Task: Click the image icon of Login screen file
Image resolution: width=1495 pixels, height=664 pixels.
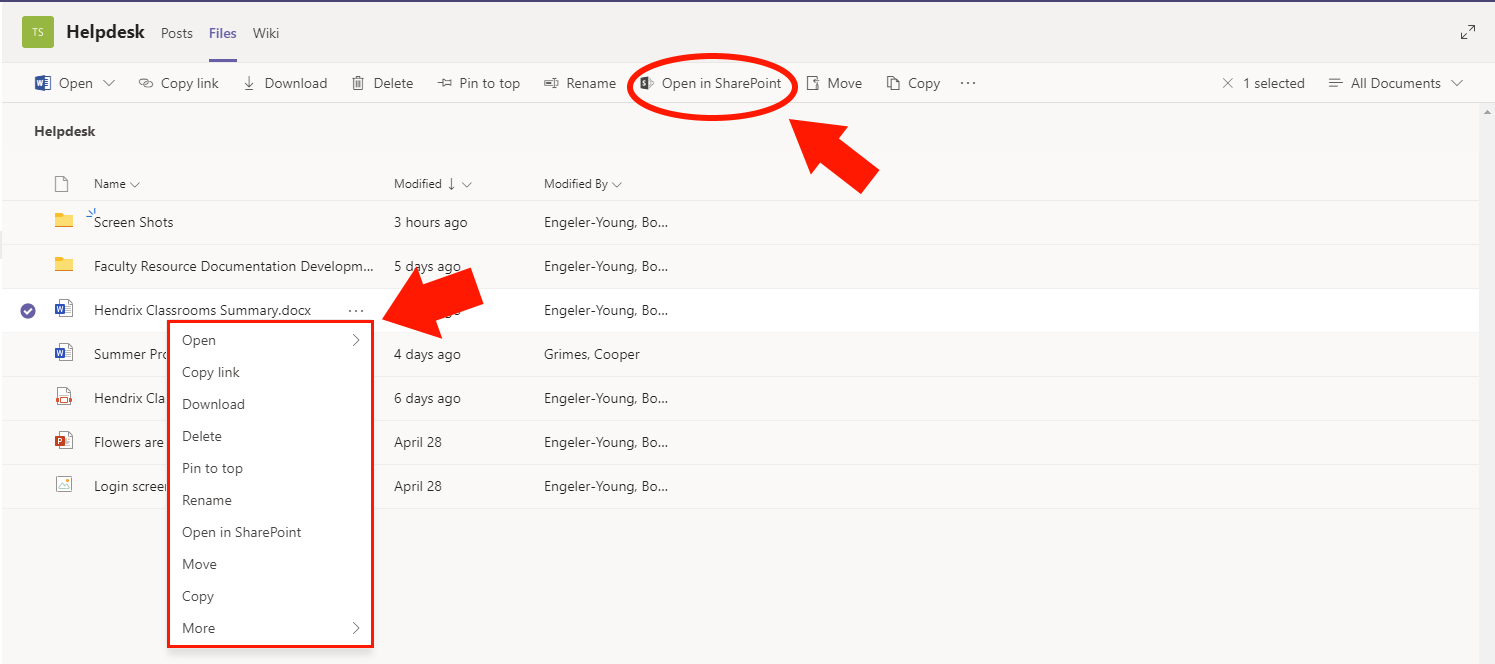Action: point(64,485)
